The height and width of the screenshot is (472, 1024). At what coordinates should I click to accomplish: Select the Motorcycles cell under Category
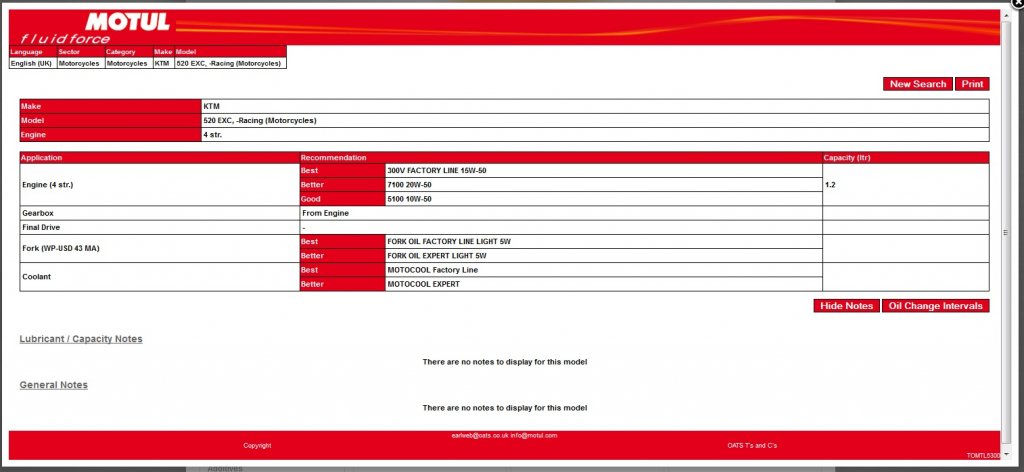point(129,63)
